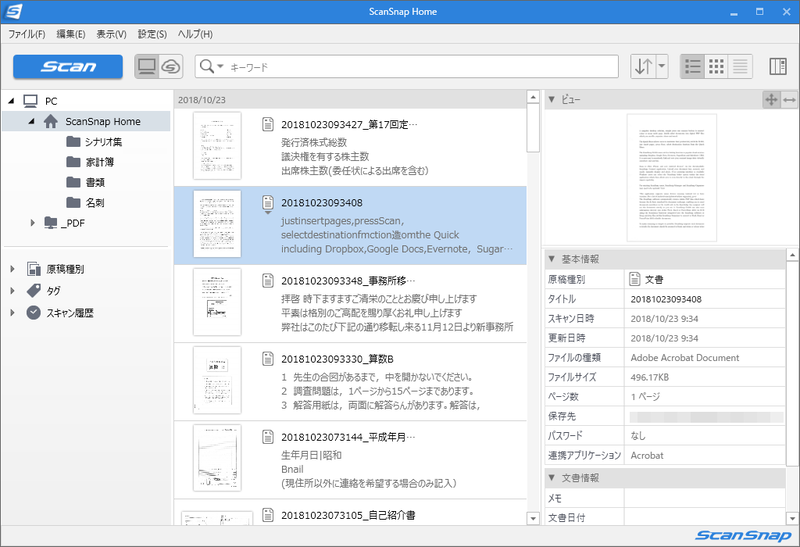The height and width of the screenshot is (547, 800).
Task: Open the 表示(V) menu
Action: pos(112,34)
